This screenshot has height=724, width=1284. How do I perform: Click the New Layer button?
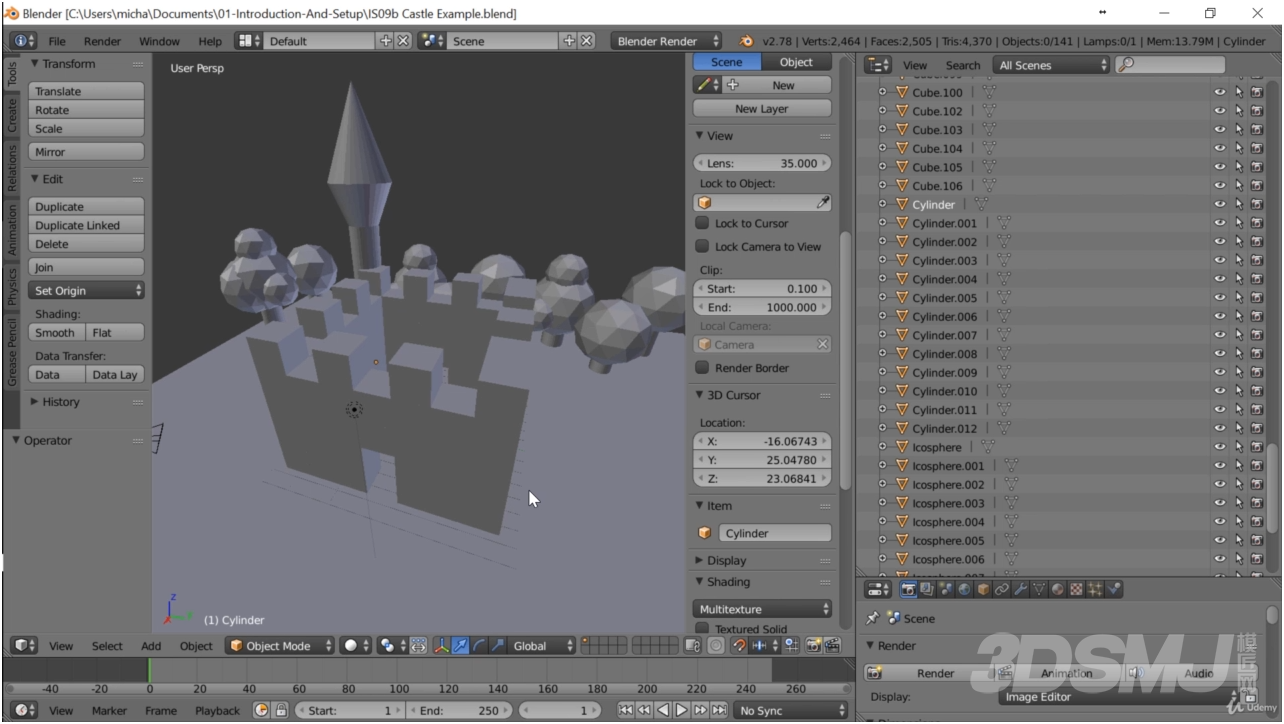pyautogui.click(x=762, y=109)
